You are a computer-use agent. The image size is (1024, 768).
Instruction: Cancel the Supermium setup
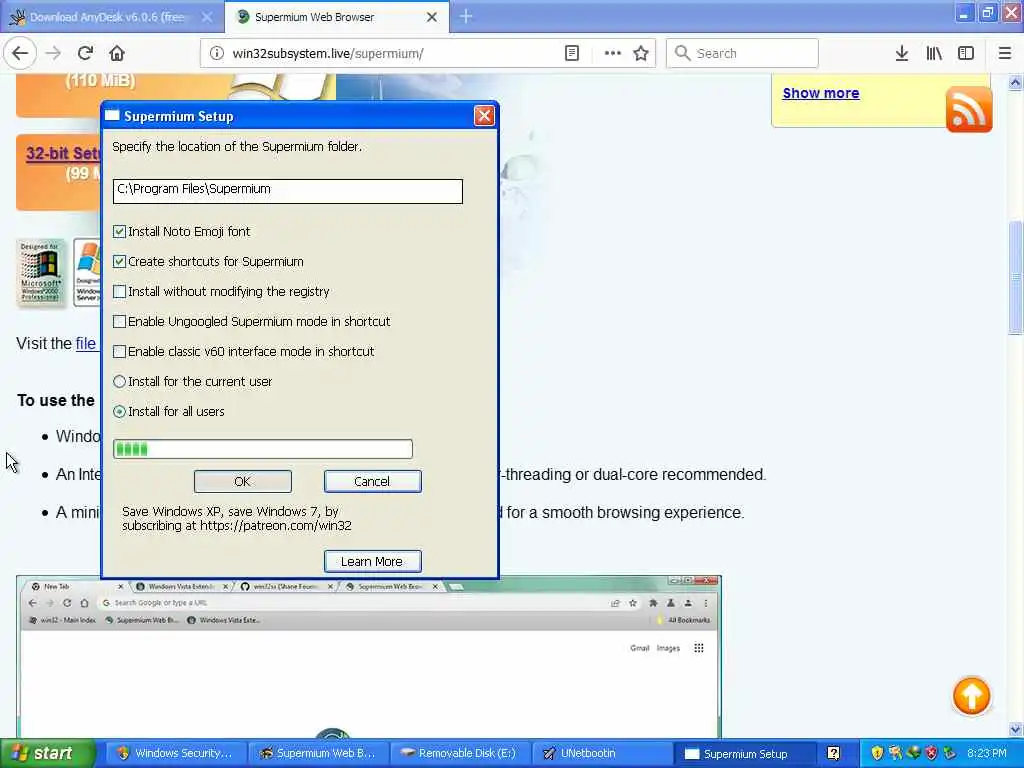point(372,481)
